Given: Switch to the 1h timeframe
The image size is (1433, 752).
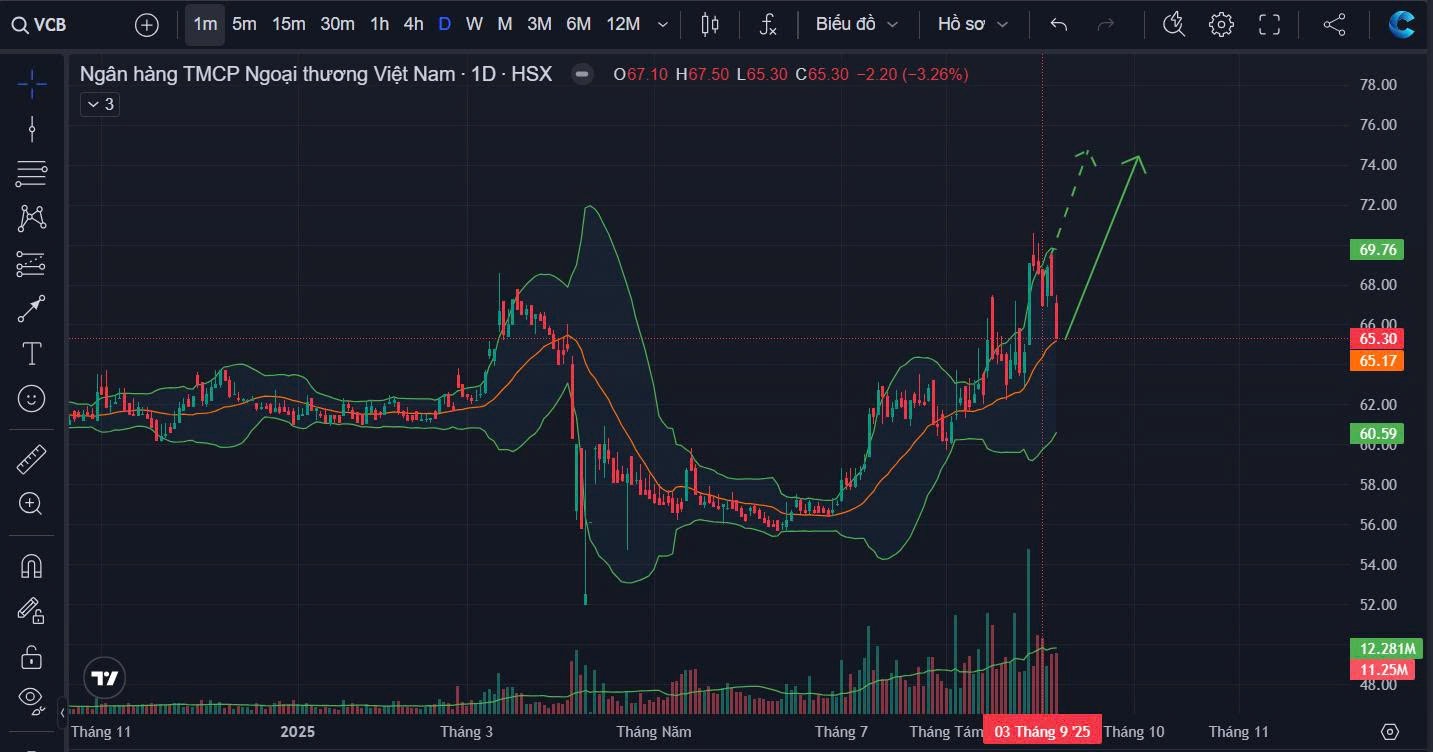Looking at the screenshot, I should 379,24.
